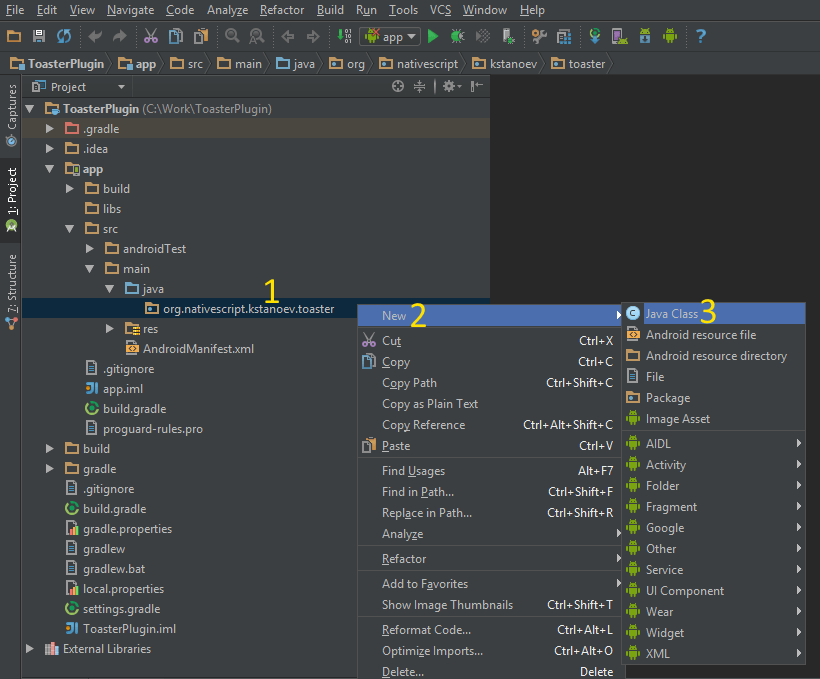Click the Debug bug icon
The width and height of the screenshot is (820, 679).
(457, 37)
